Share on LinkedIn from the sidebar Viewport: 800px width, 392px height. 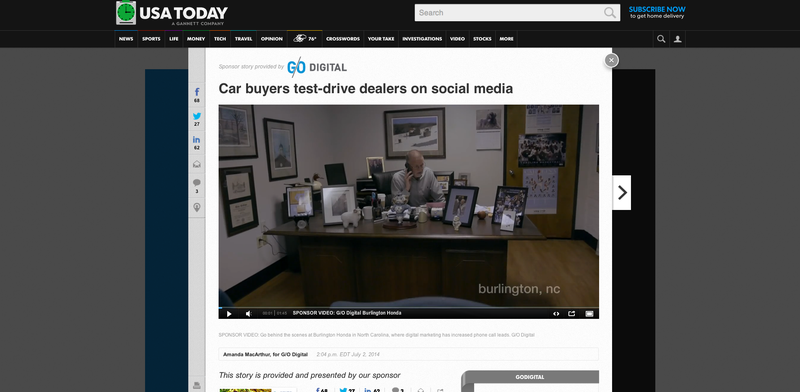tap(197, 142)
